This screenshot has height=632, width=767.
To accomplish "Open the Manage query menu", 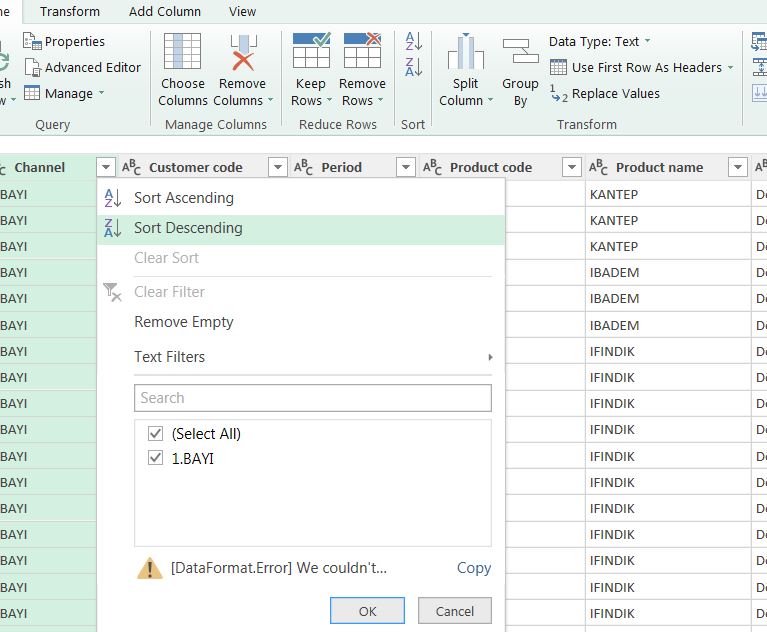I will (64, 93).
